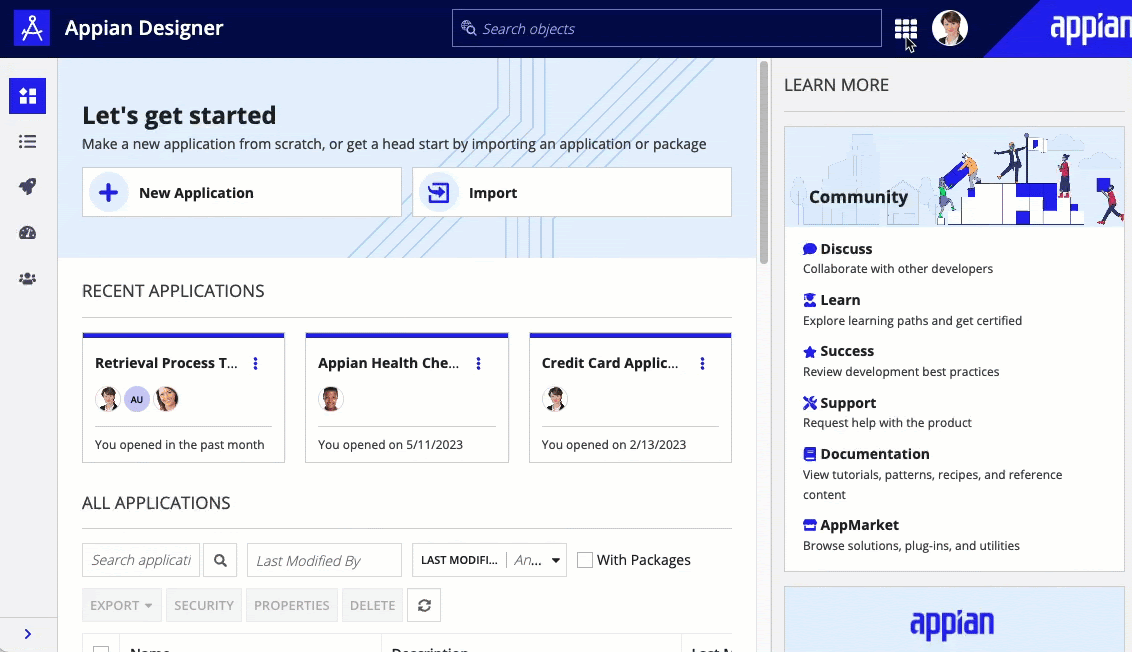Refresh the applications list
Viewport: 1132px width, 652px height.
(x=424, y=605)
